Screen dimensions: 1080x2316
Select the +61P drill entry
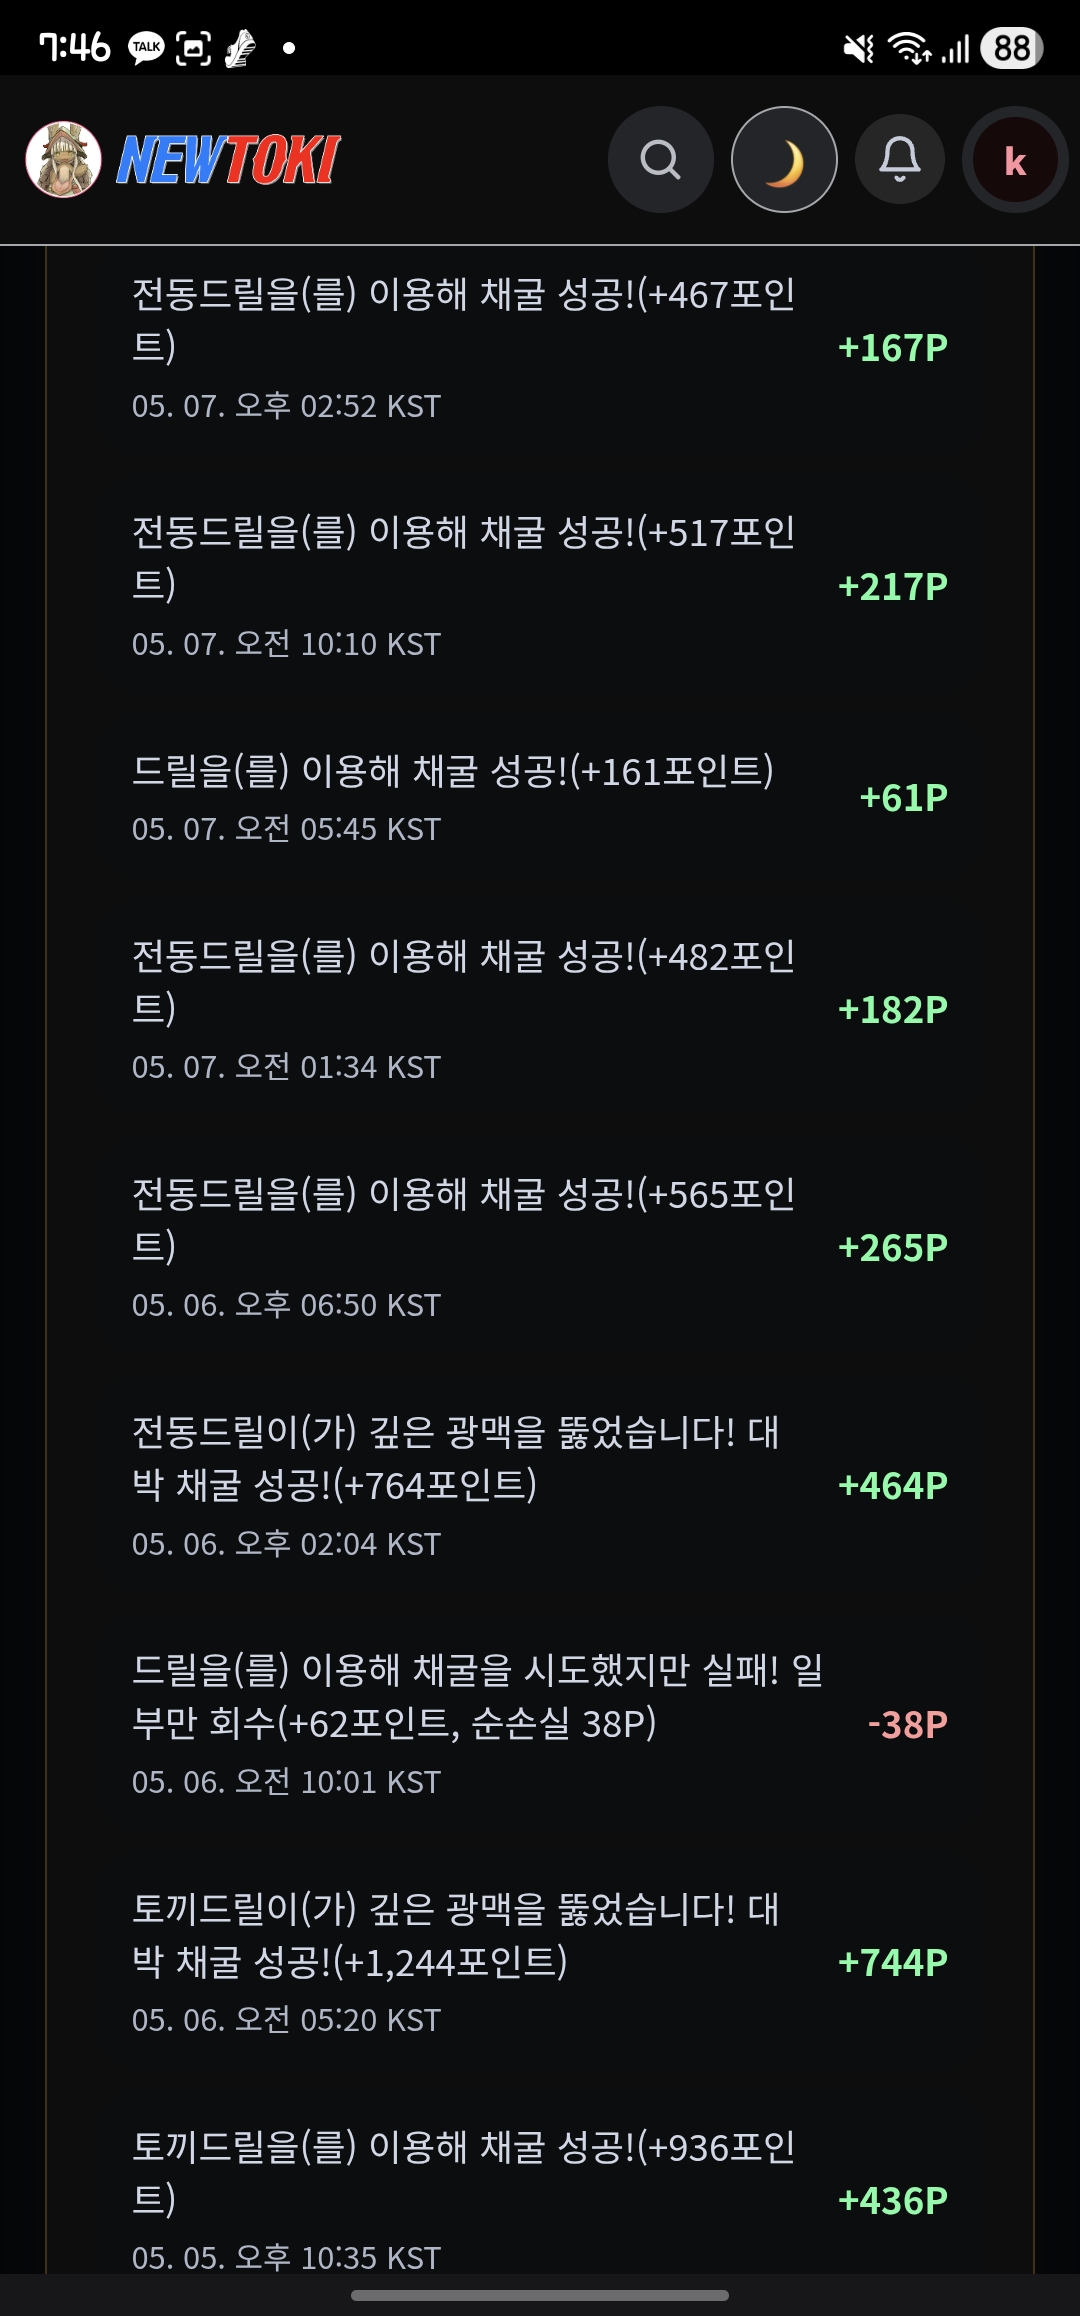(x=540, y=798)
